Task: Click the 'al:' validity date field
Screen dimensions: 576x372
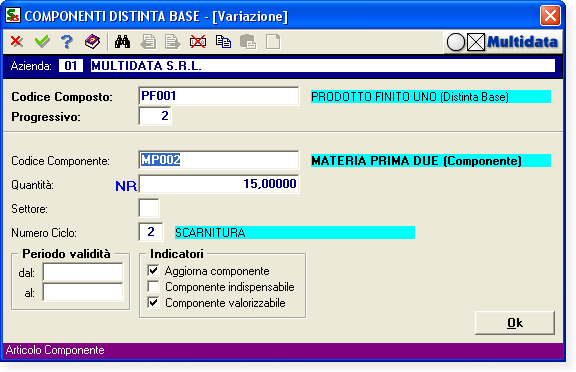Action: (x=83, y=293)
